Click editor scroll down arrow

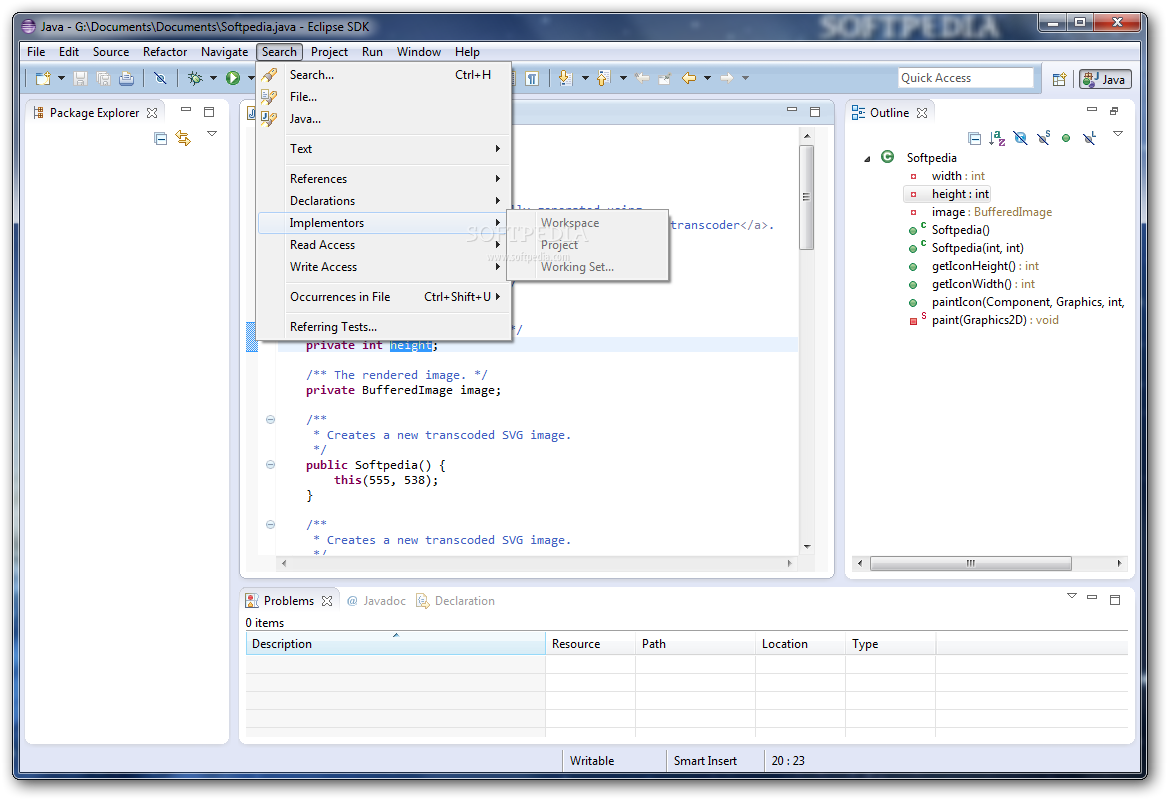click(807, 547)
